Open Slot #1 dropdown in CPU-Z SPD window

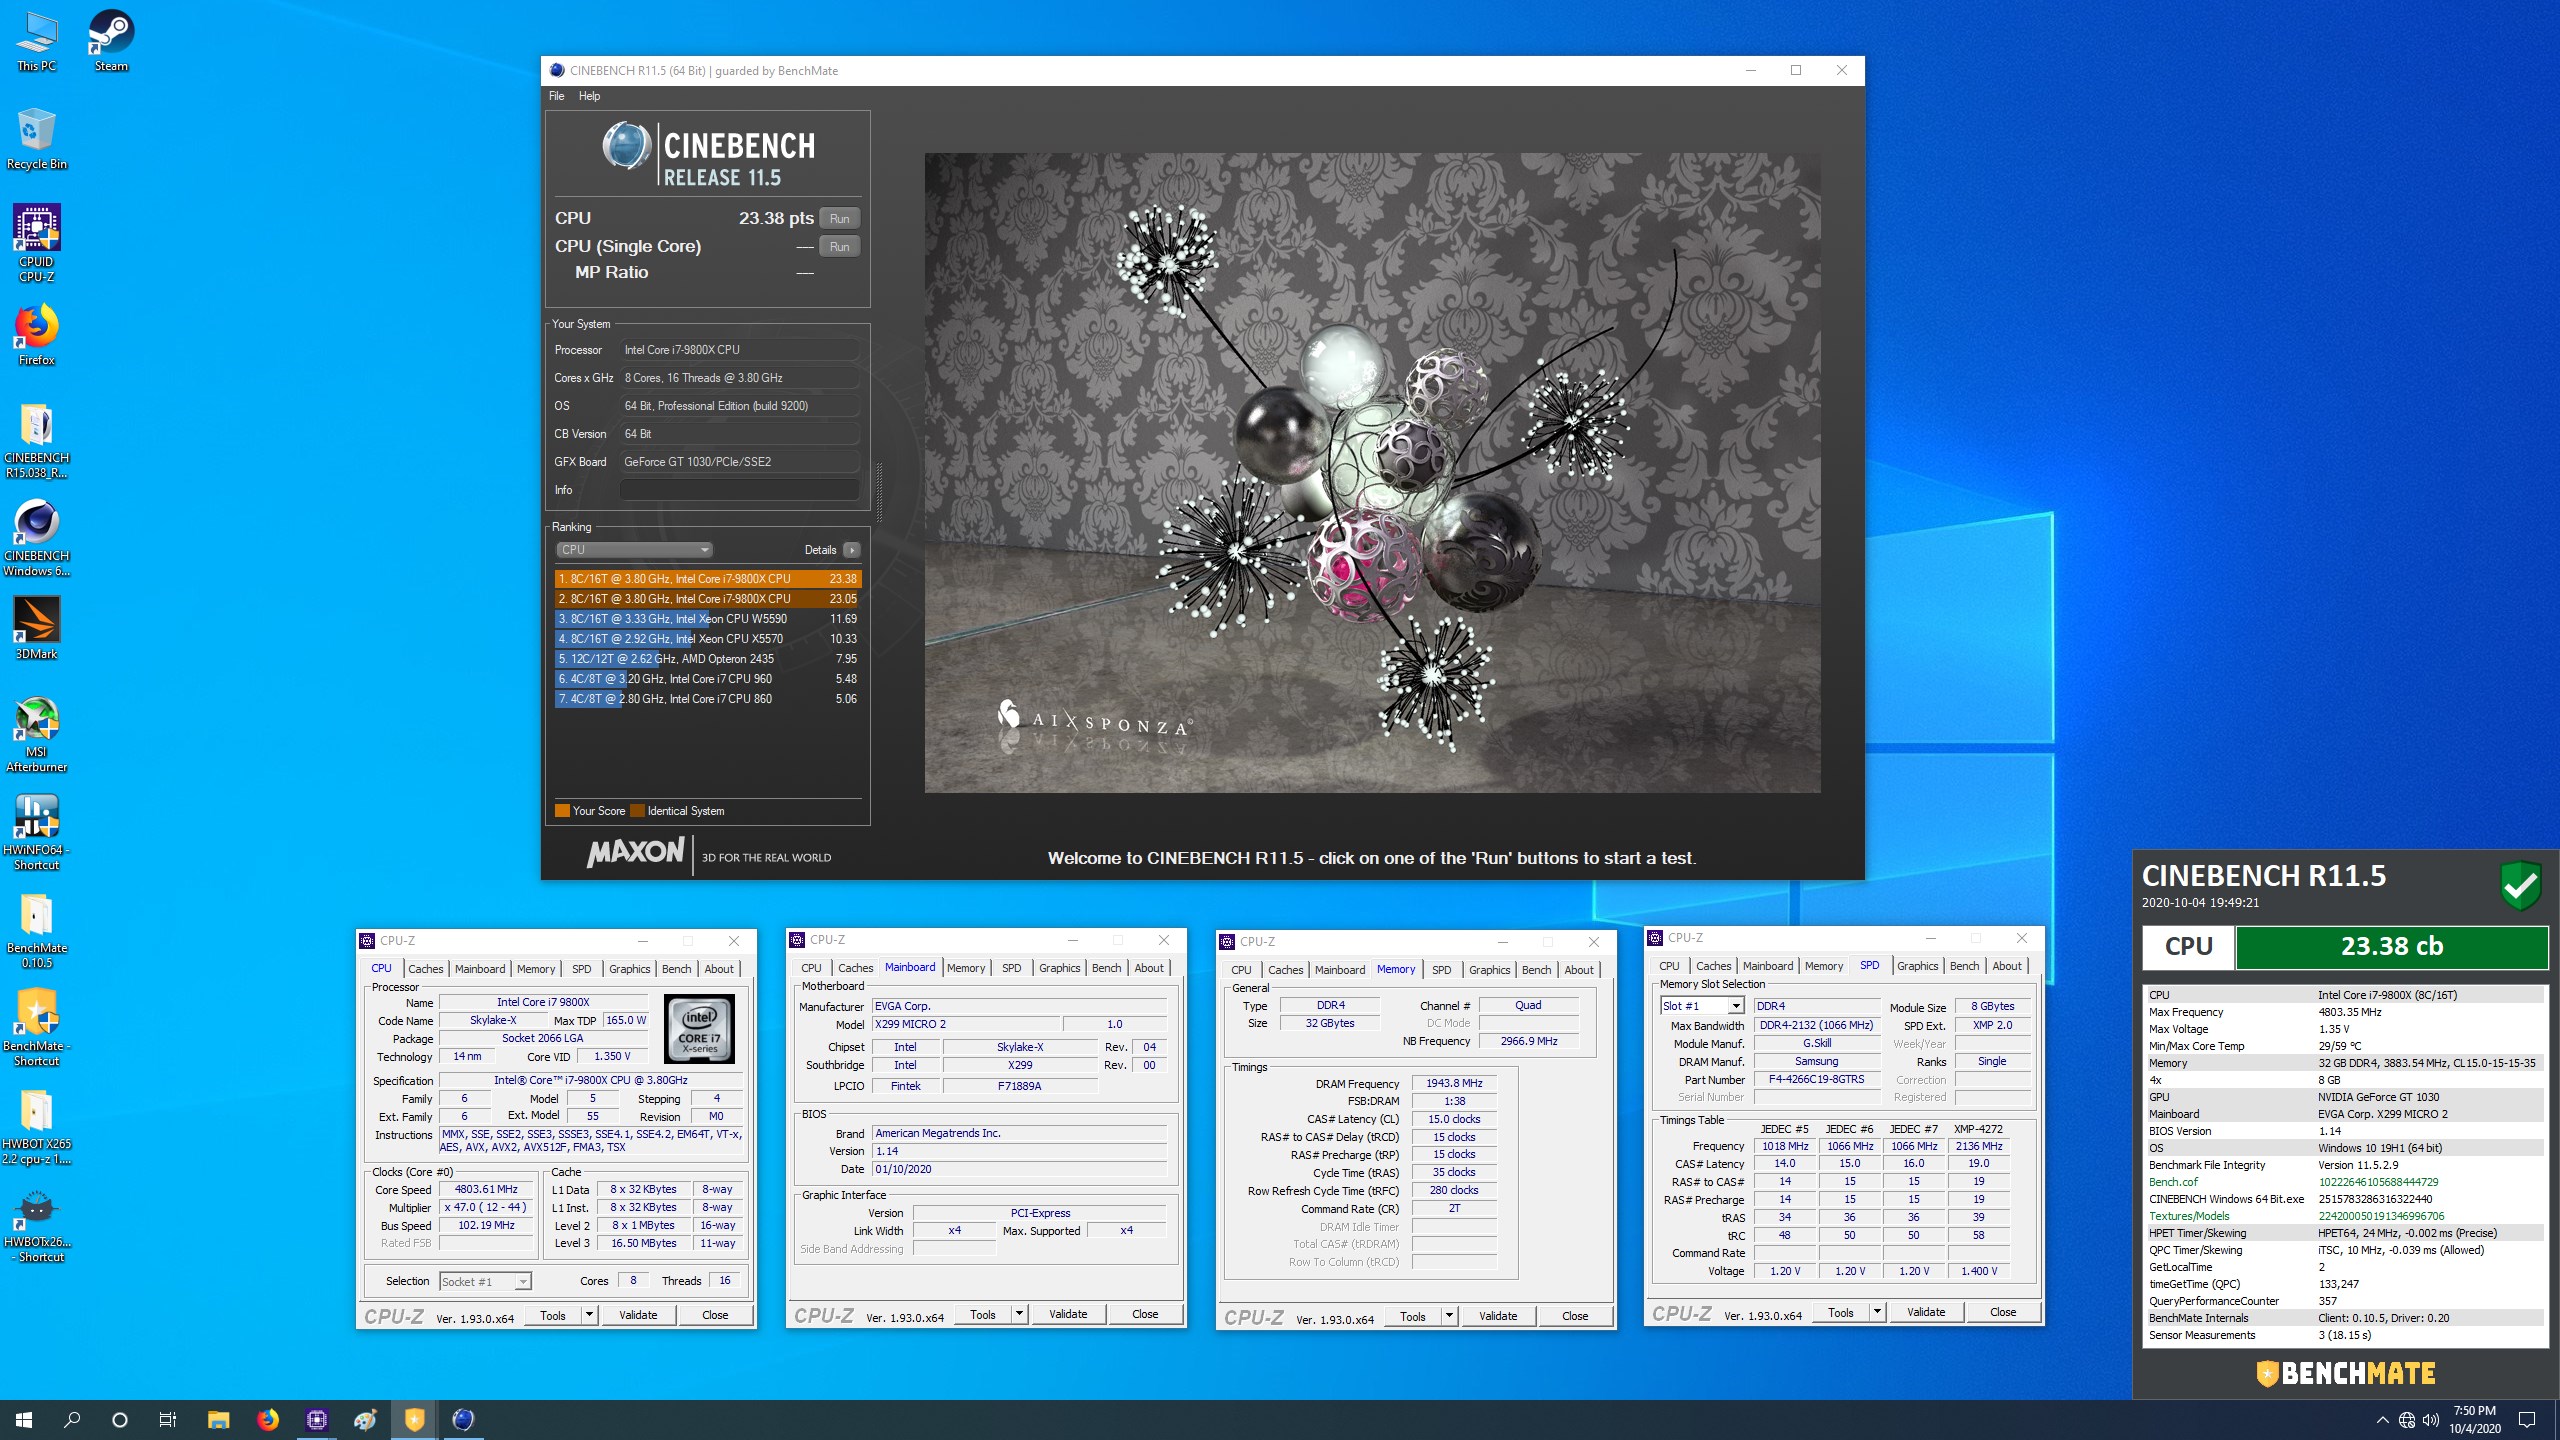1702,1006
